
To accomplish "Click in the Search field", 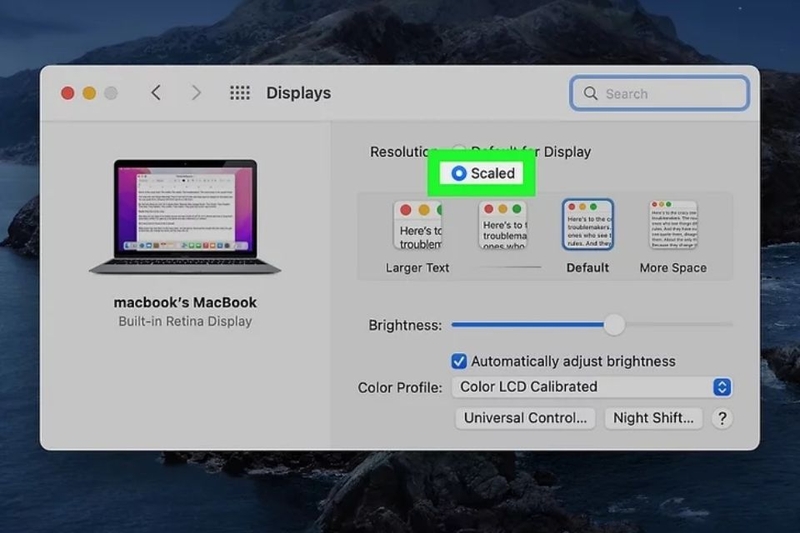I will pos(659,93).
